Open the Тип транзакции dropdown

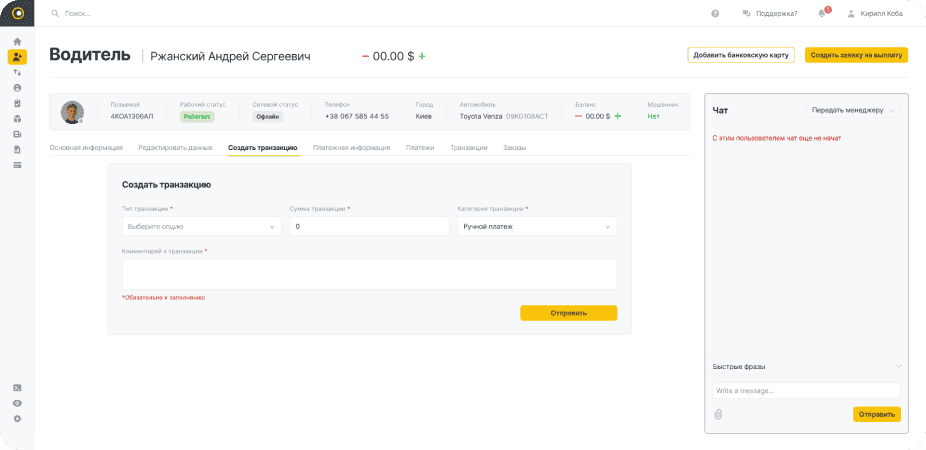(201, 227)
